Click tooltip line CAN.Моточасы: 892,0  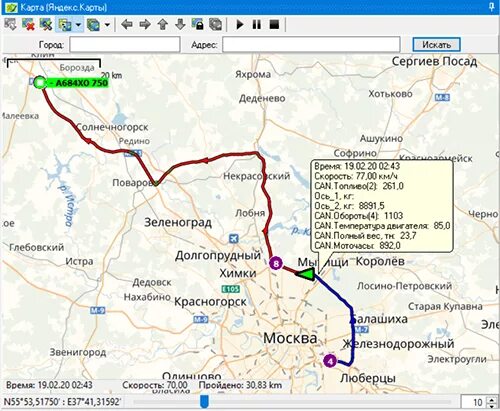pyautogui.click(x=357, y=246)
